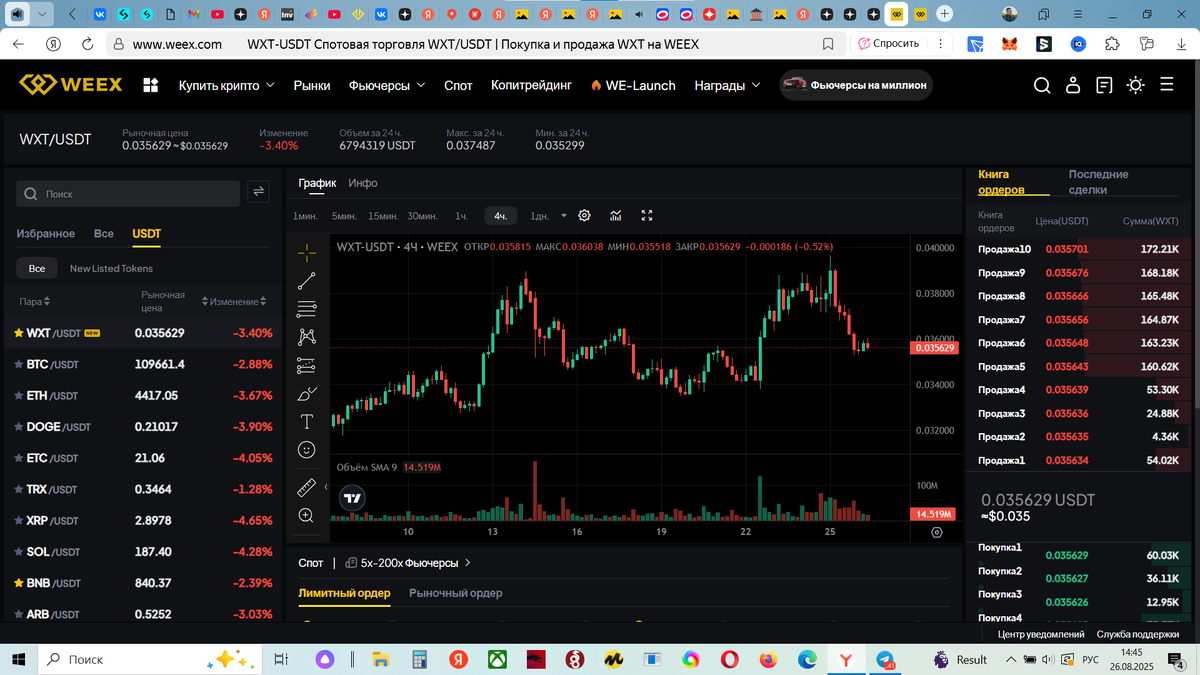This screenshot has width=1200, height=675.
Task: Sort pair list by Пара column
Action: pyautogui.click(x=34, y=301)
